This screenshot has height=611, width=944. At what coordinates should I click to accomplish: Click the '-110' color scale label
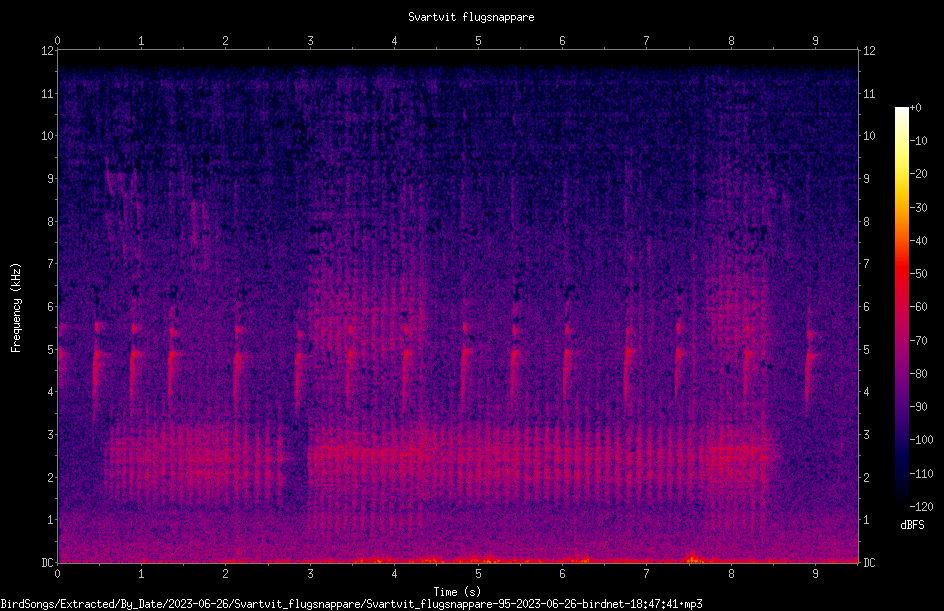tap(921, 474)
